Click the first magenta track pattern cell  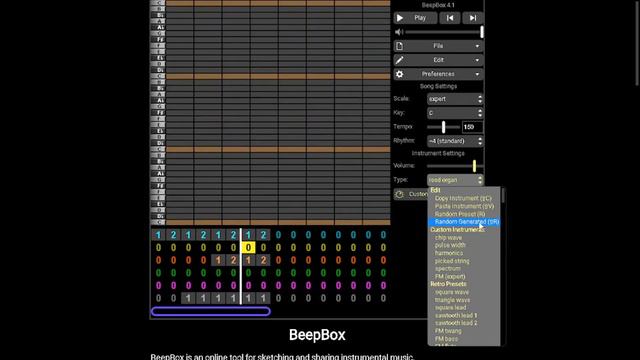coord(158,285)
